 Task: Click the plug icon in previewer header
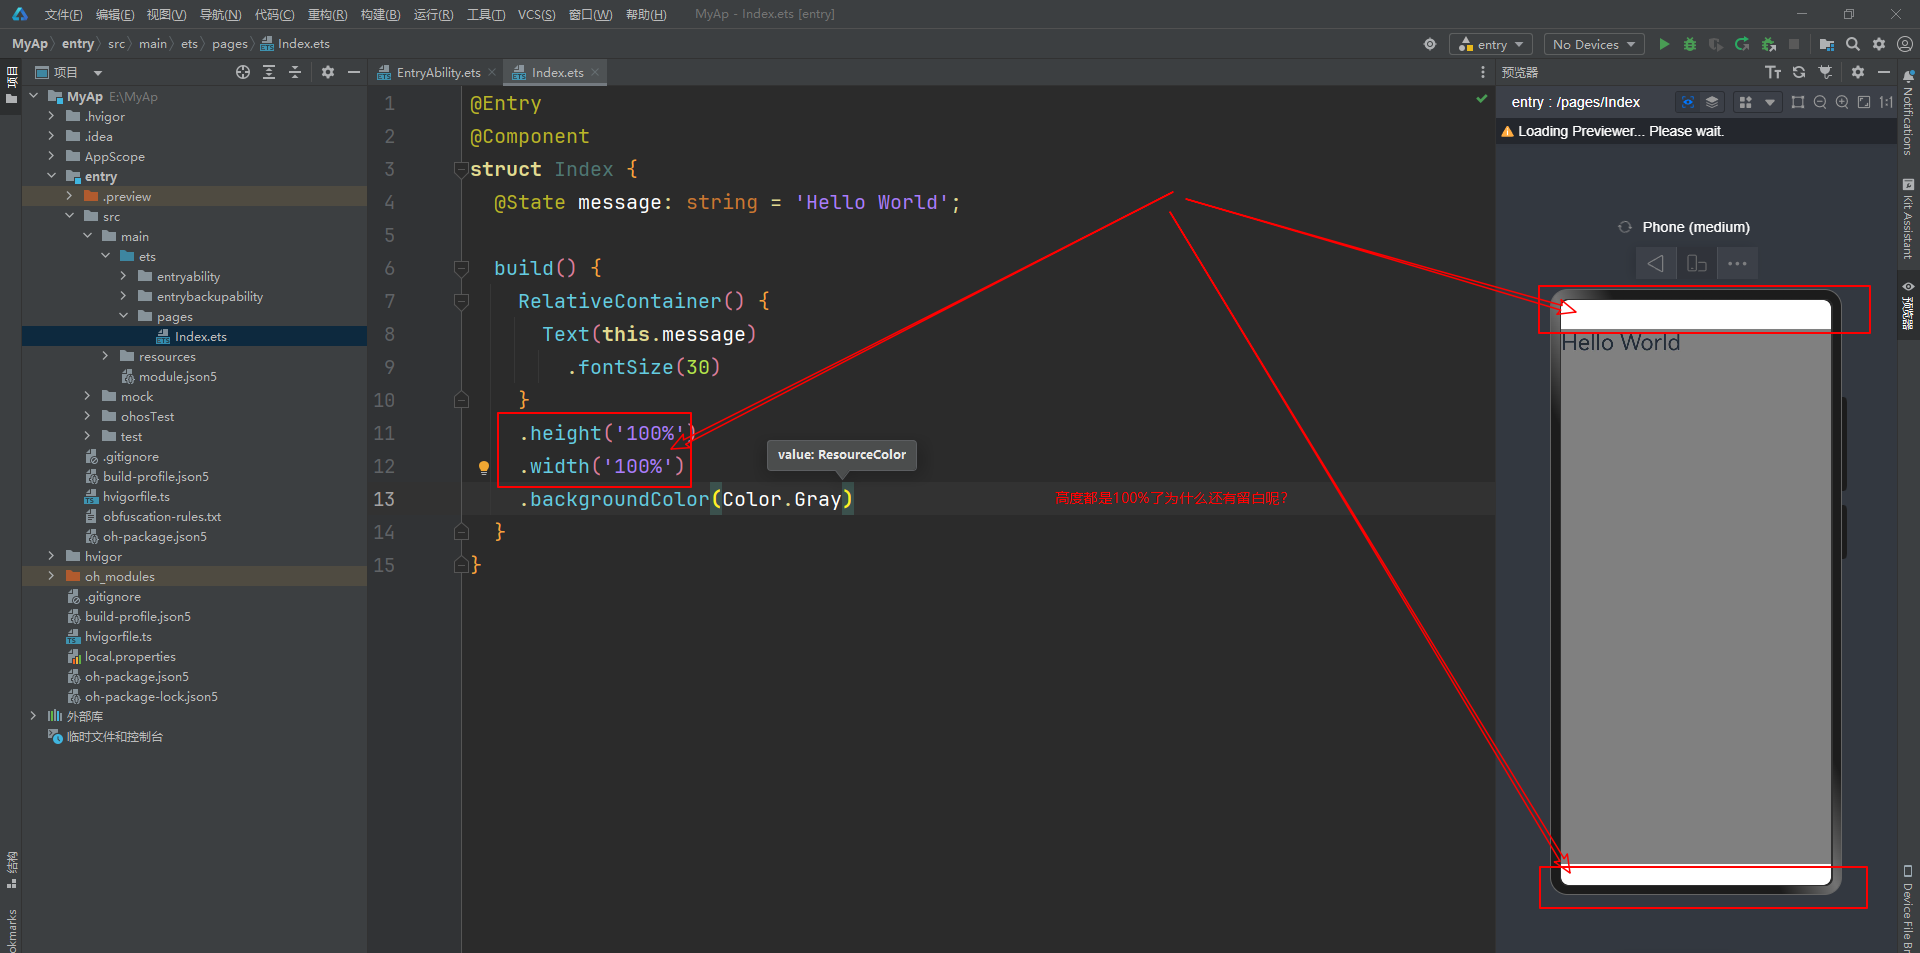[x=1825, y=72]
